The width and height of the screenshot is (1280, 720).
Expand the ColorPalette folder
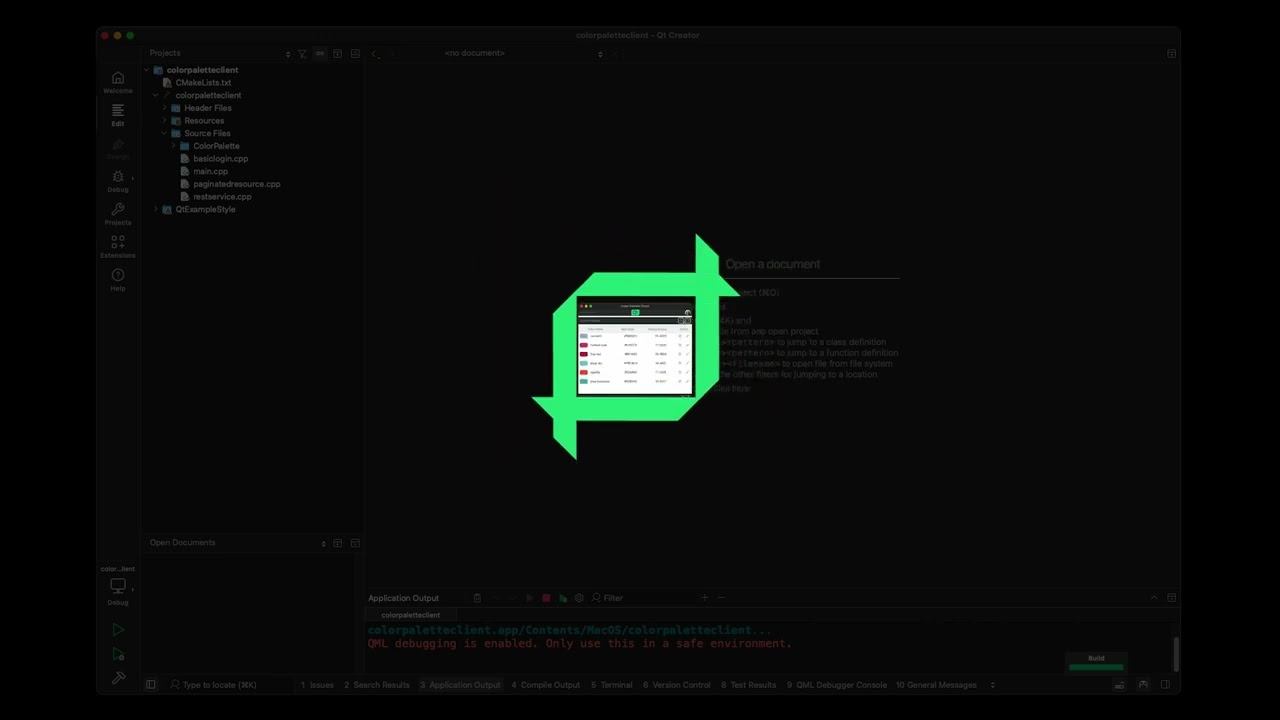pos(174,146)
